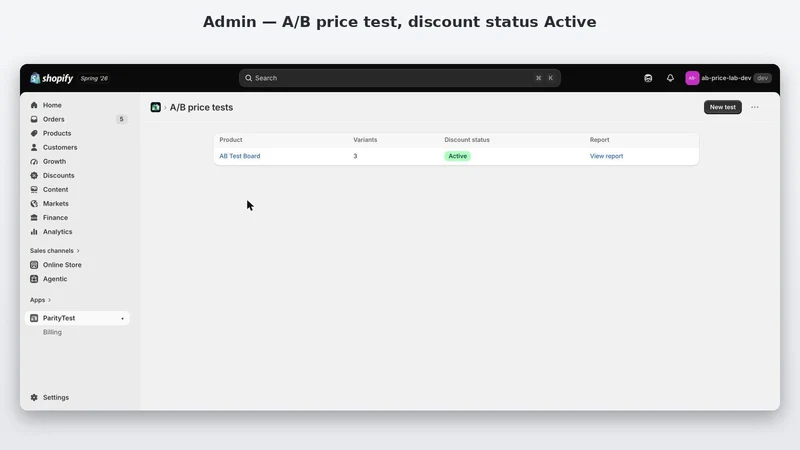Expand Sales channels chevron

tap(78, 251)
